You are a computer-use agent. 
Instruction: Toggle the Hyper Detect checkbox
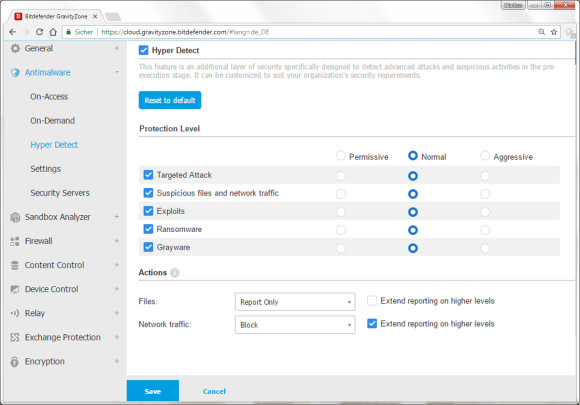point(144,50)
